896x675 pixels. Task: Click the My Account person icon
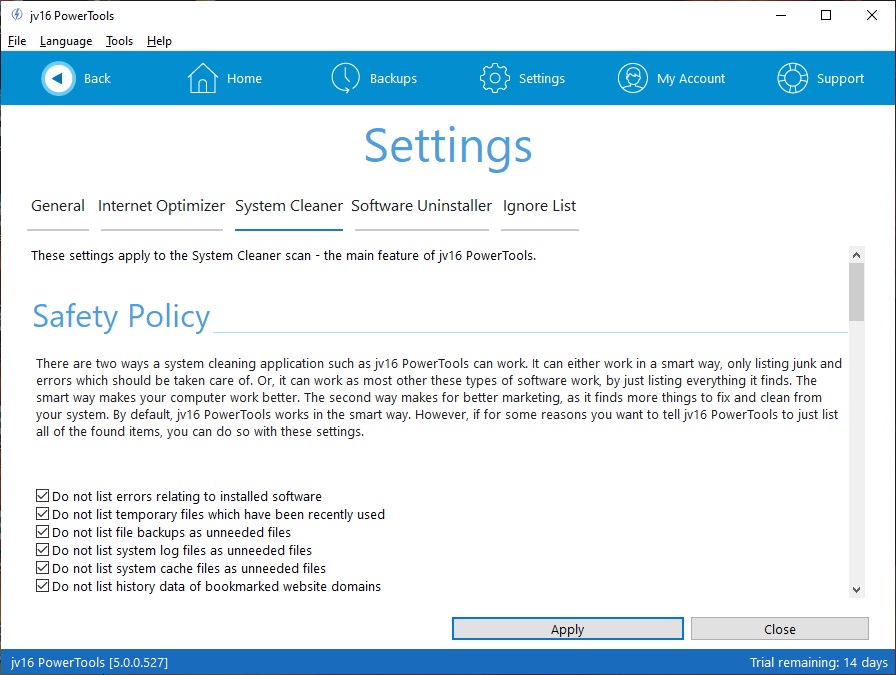633,78
